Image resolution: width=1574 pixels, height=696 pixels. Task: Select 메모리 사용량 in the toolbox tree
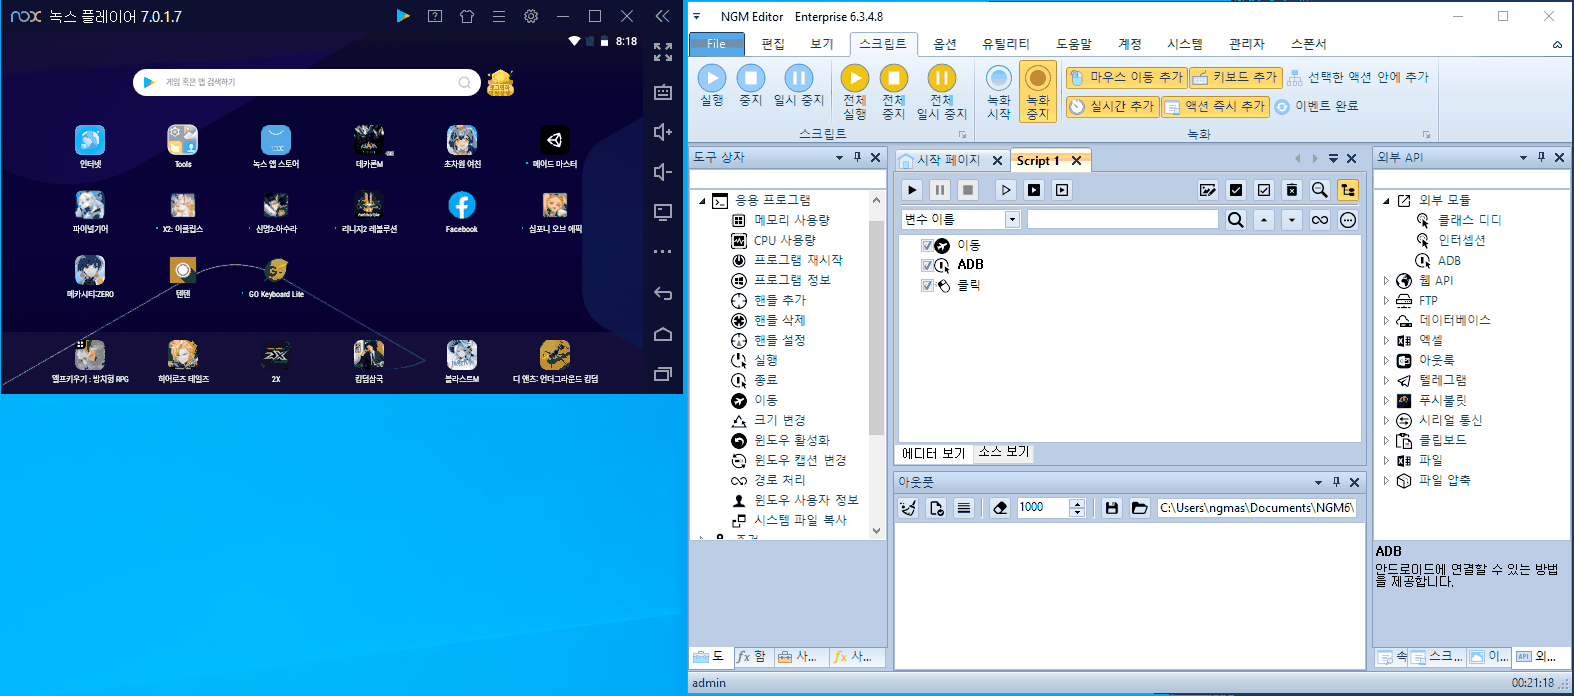(791, 220)
